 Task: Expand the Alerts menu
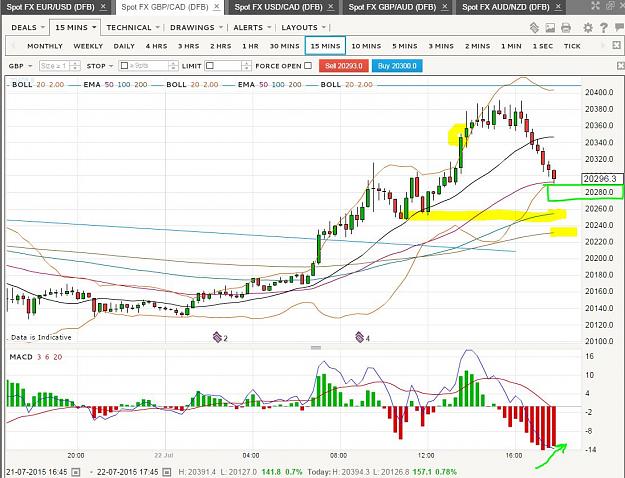252,28
